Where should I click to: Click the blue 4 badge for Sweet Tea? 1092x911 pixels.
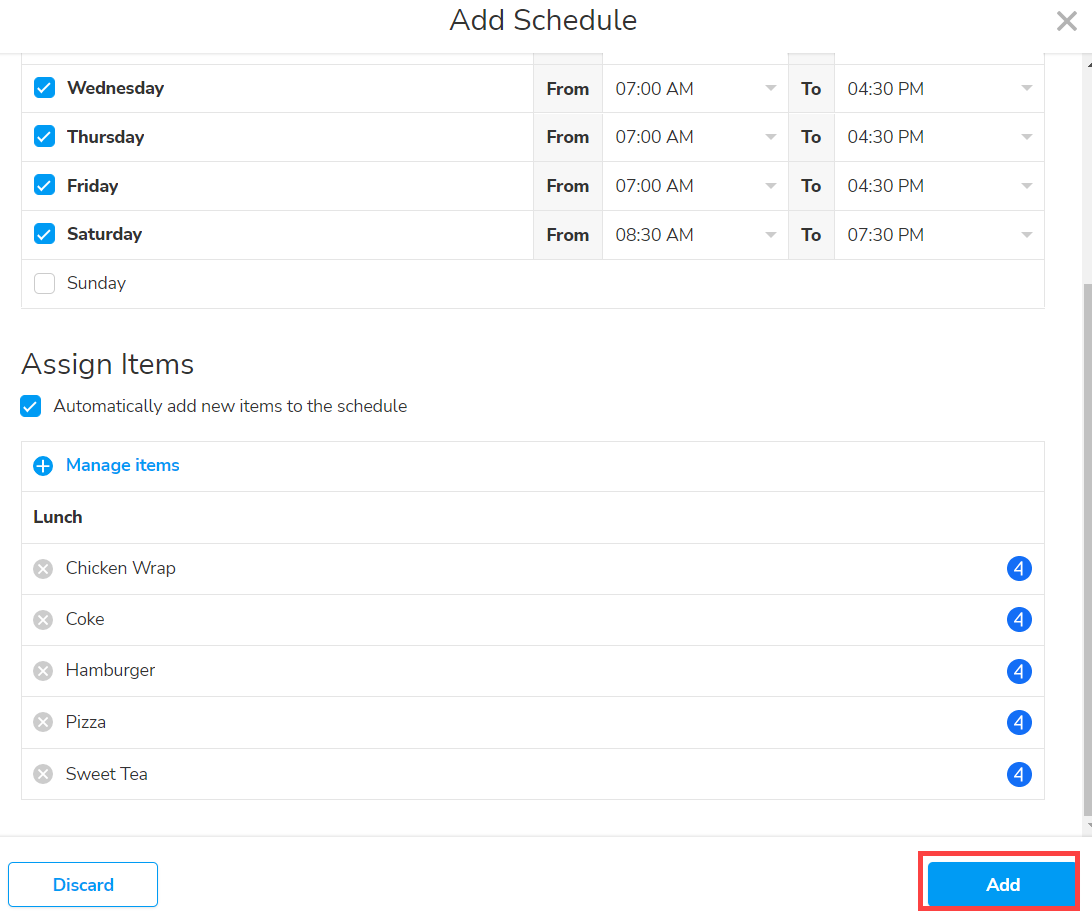coord(1018,774)
